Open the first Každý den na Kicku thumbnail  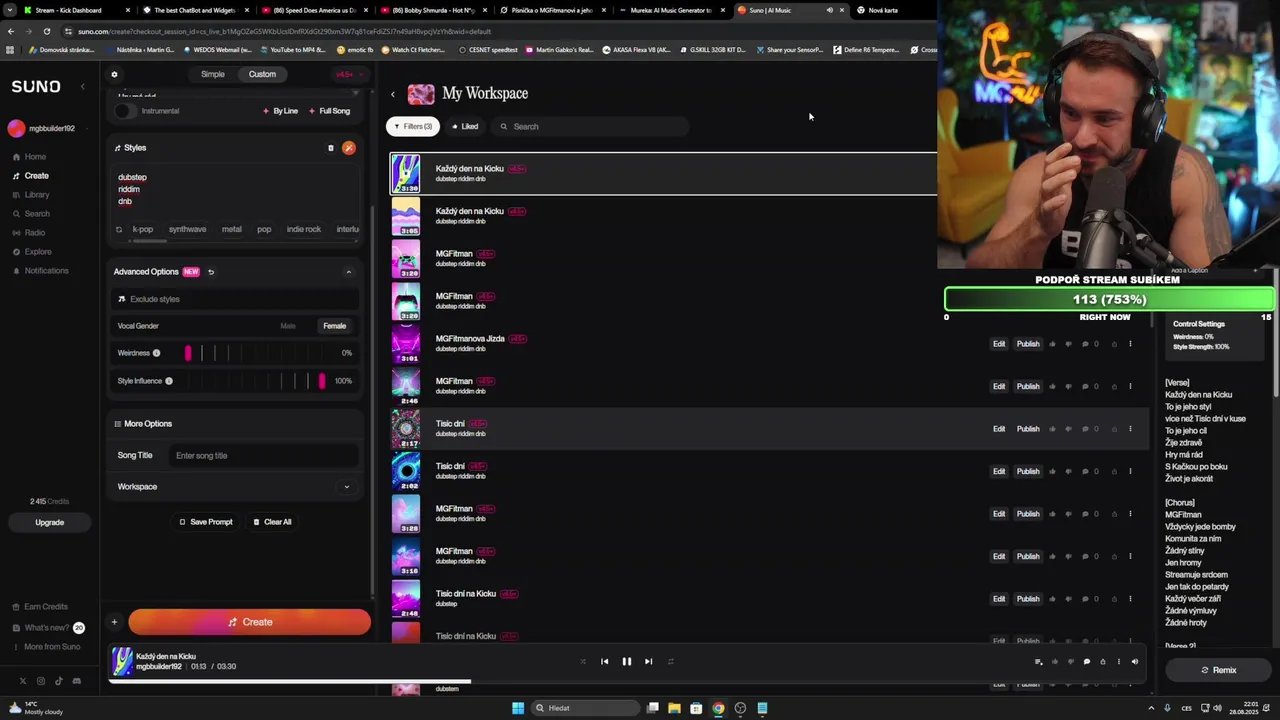click(x=405, y=174)
